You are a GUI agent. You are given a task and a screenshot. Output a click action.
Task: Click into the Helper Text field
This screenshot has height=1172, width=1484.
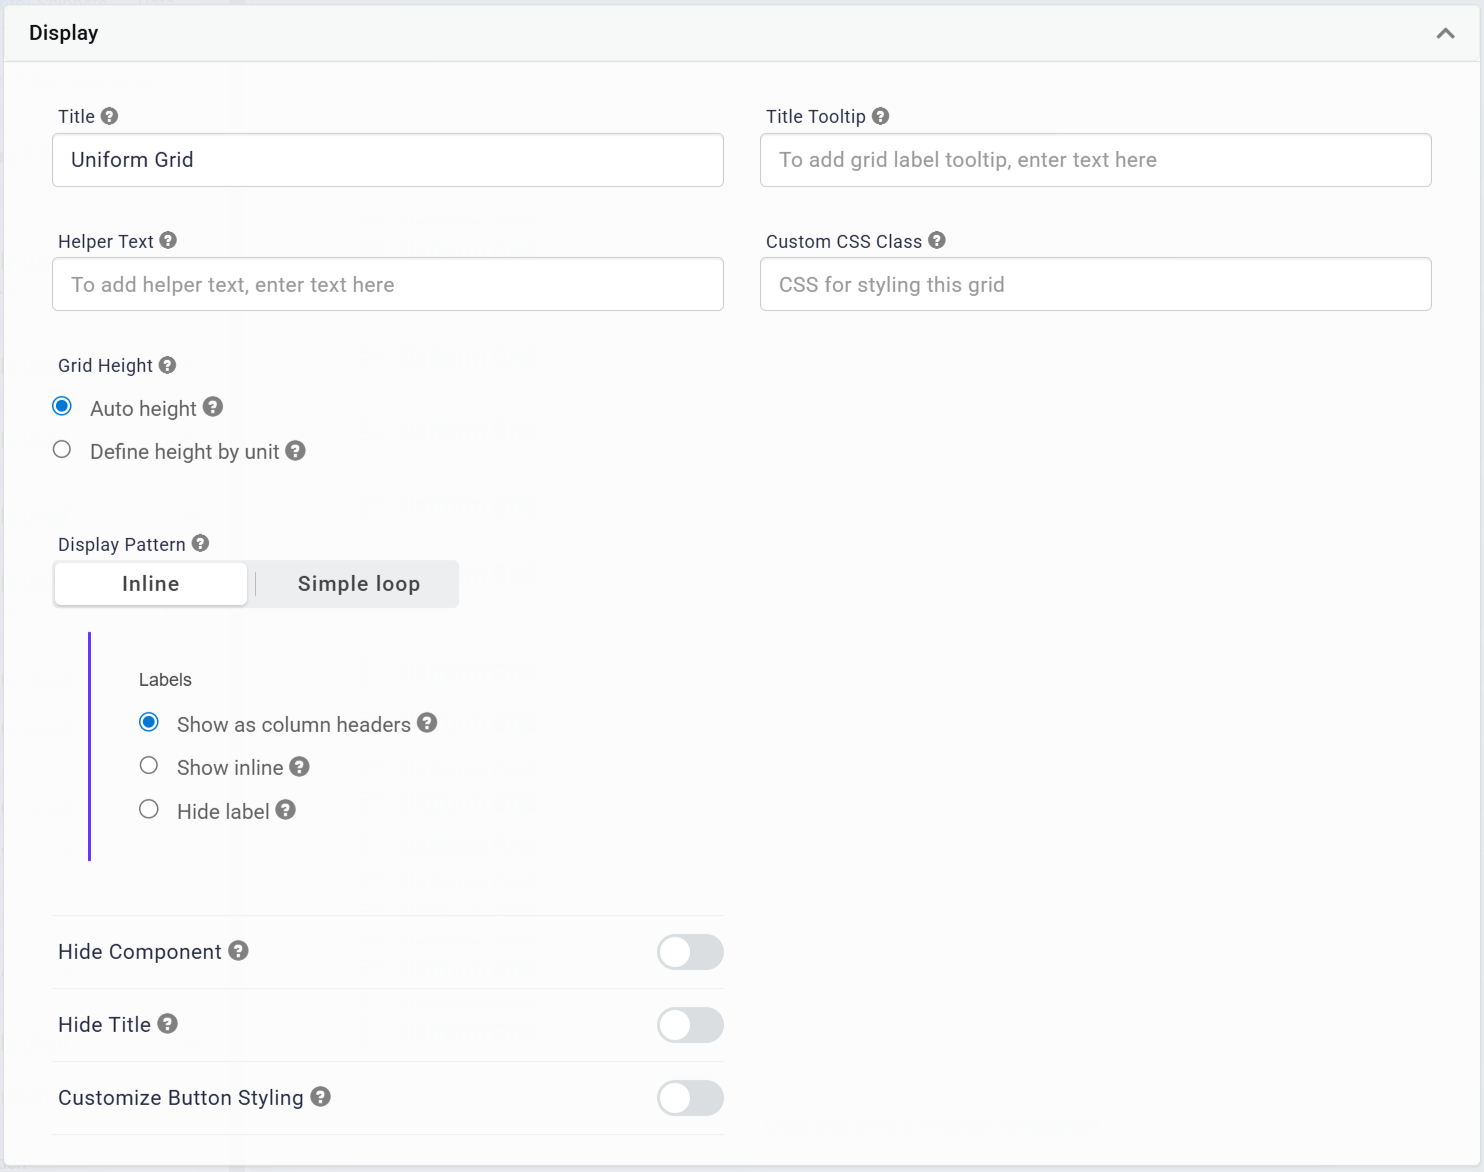(x=388, y=285)
